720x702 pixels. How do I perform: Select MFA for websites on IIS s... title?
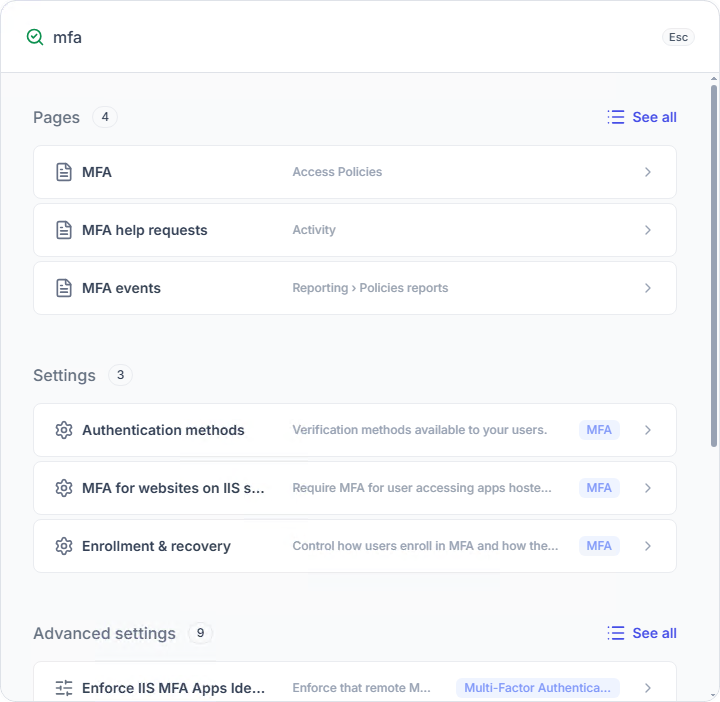(x=173, y=488)
